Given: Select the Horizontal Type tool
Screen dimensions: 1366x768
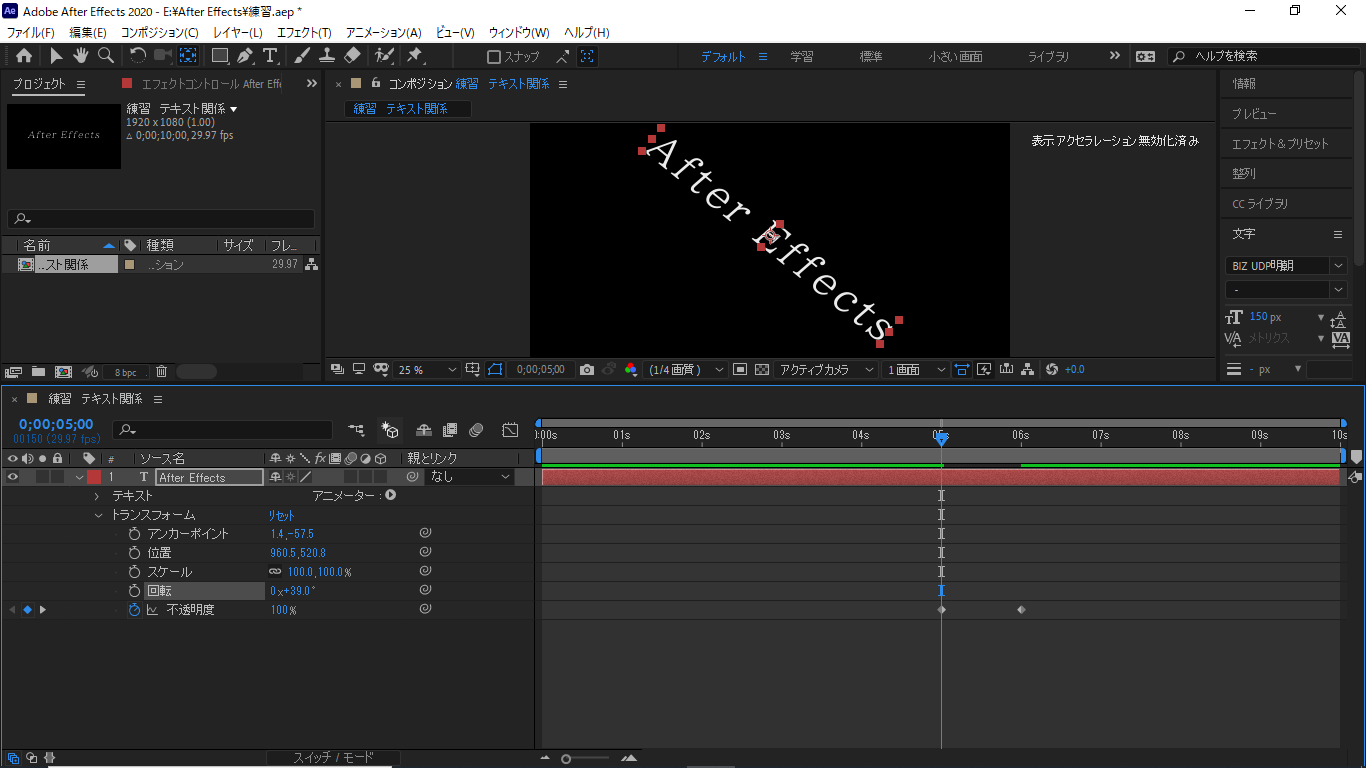Looking at the screenshot, I should tap(270, 56).
